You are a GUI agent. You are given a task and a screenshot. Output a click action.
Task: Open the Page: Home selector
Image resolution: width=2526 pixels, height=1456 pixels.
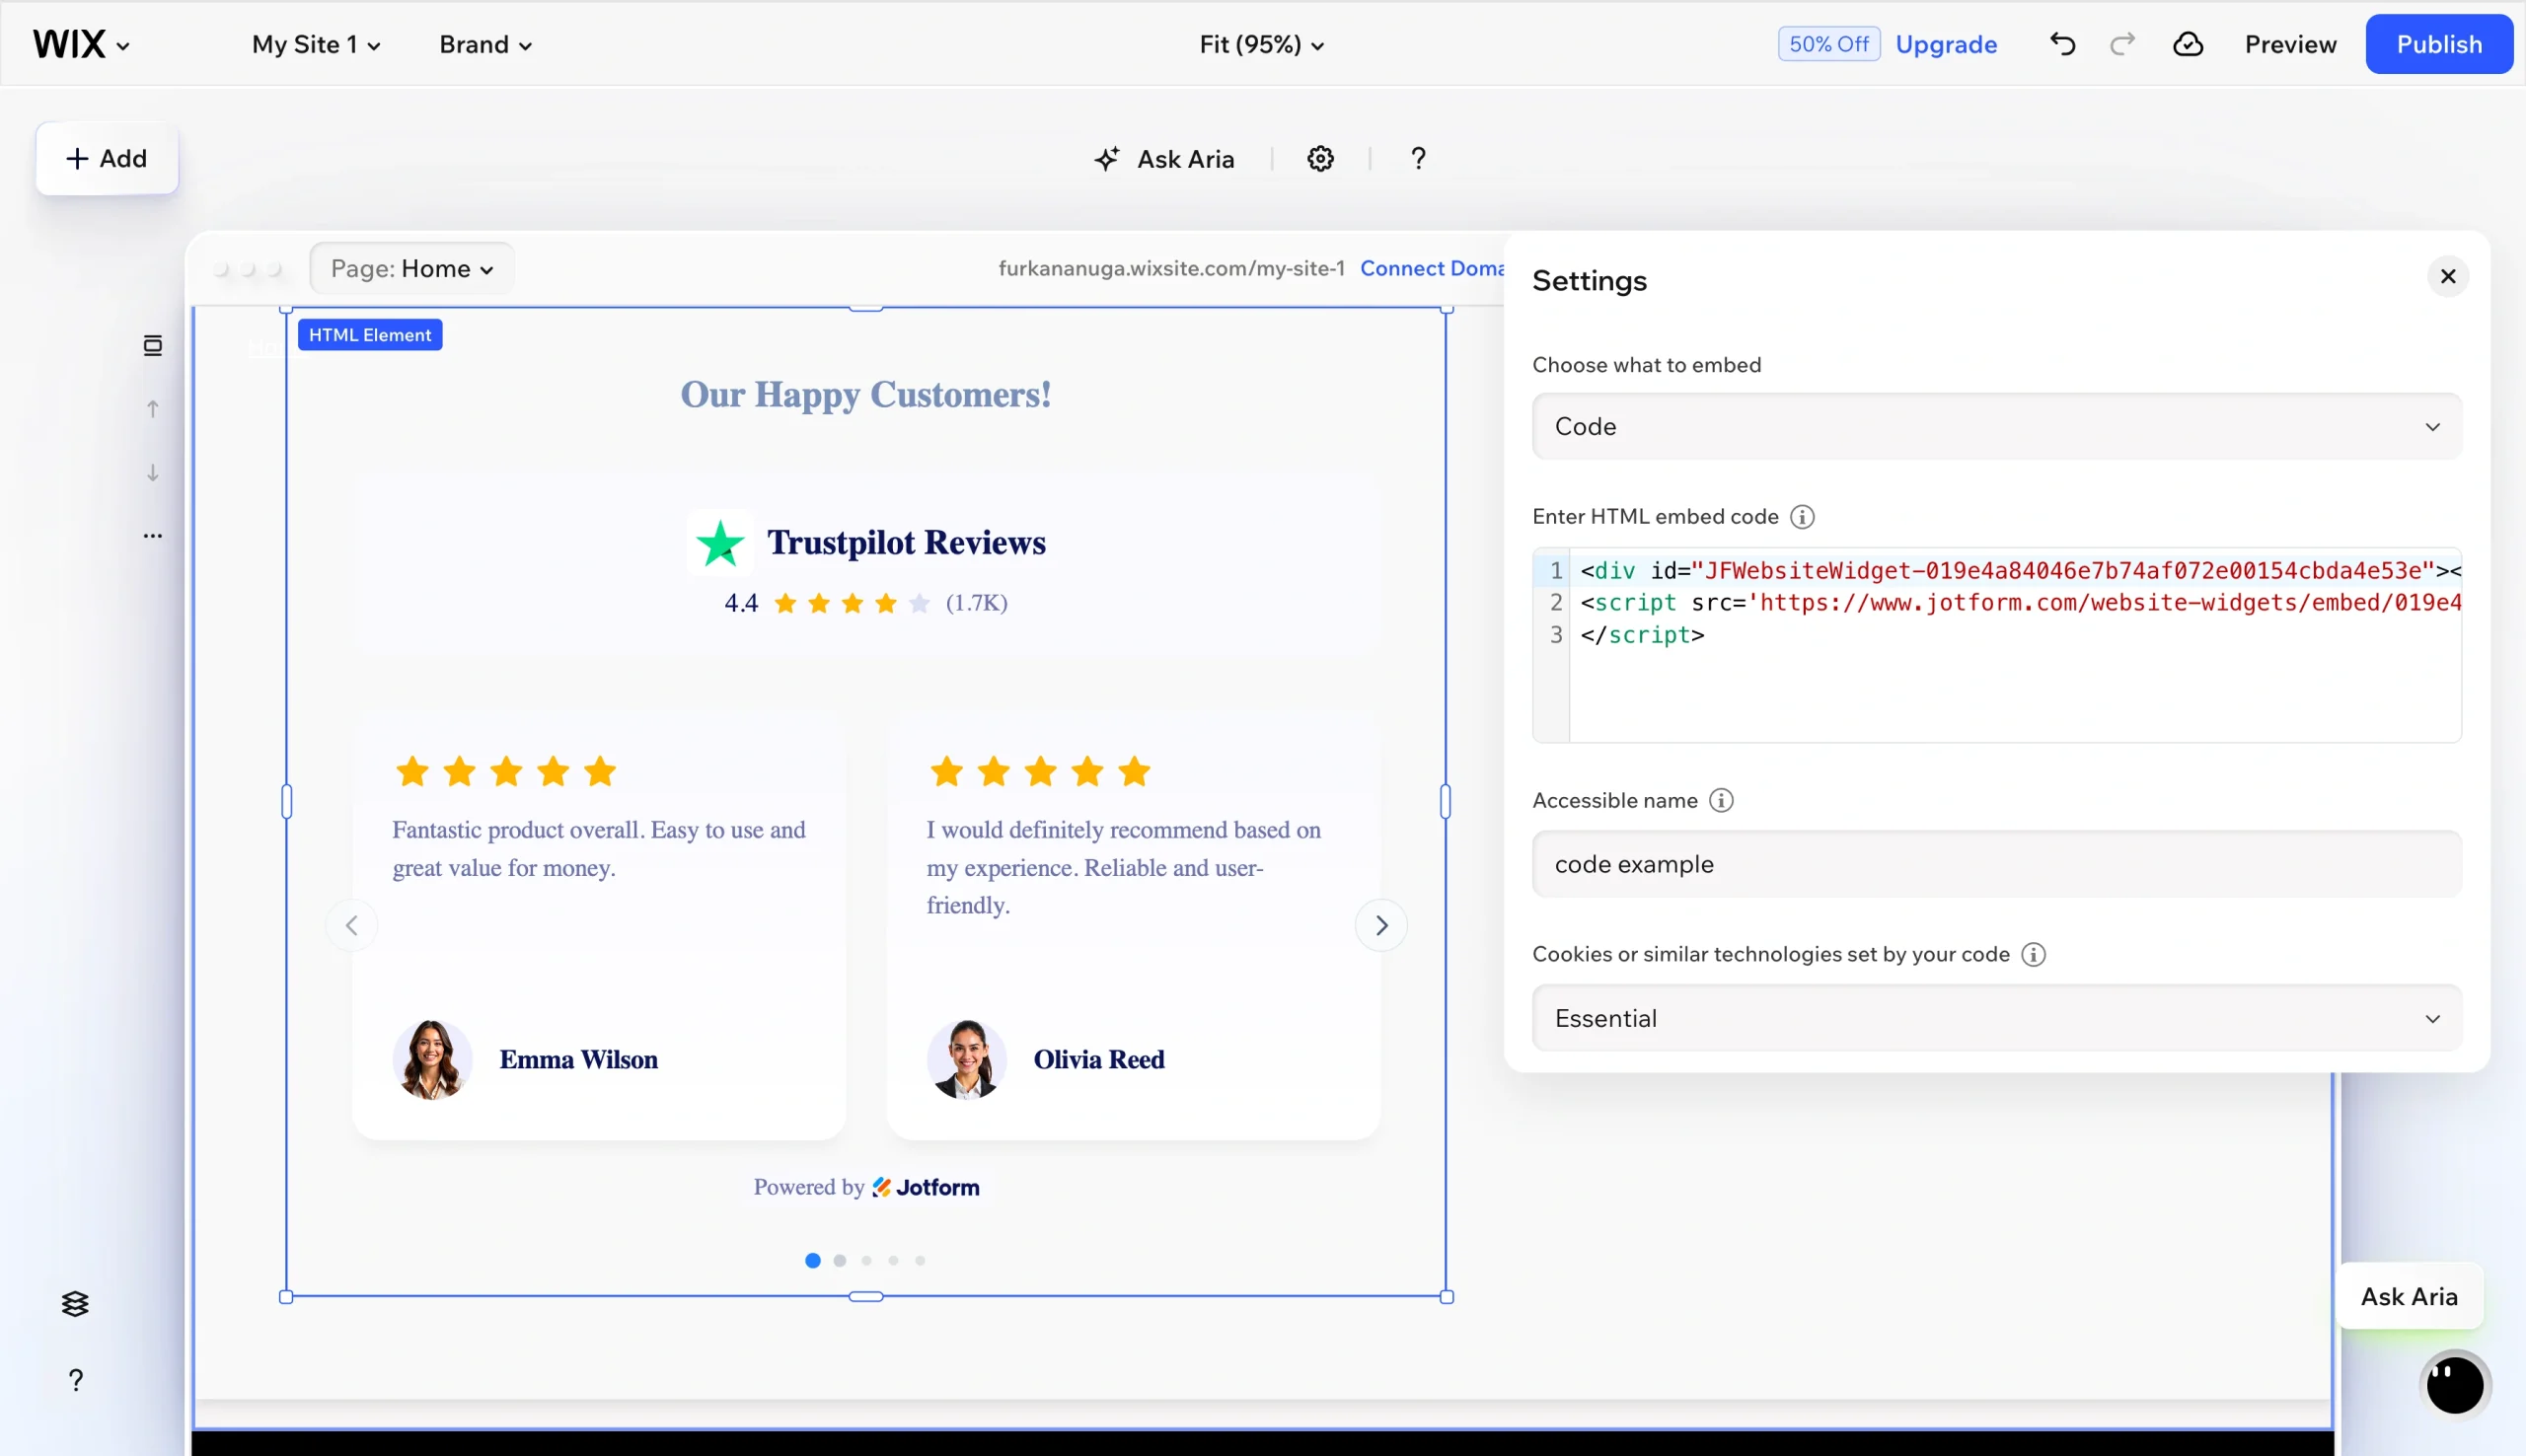click(x=411, y=268)
